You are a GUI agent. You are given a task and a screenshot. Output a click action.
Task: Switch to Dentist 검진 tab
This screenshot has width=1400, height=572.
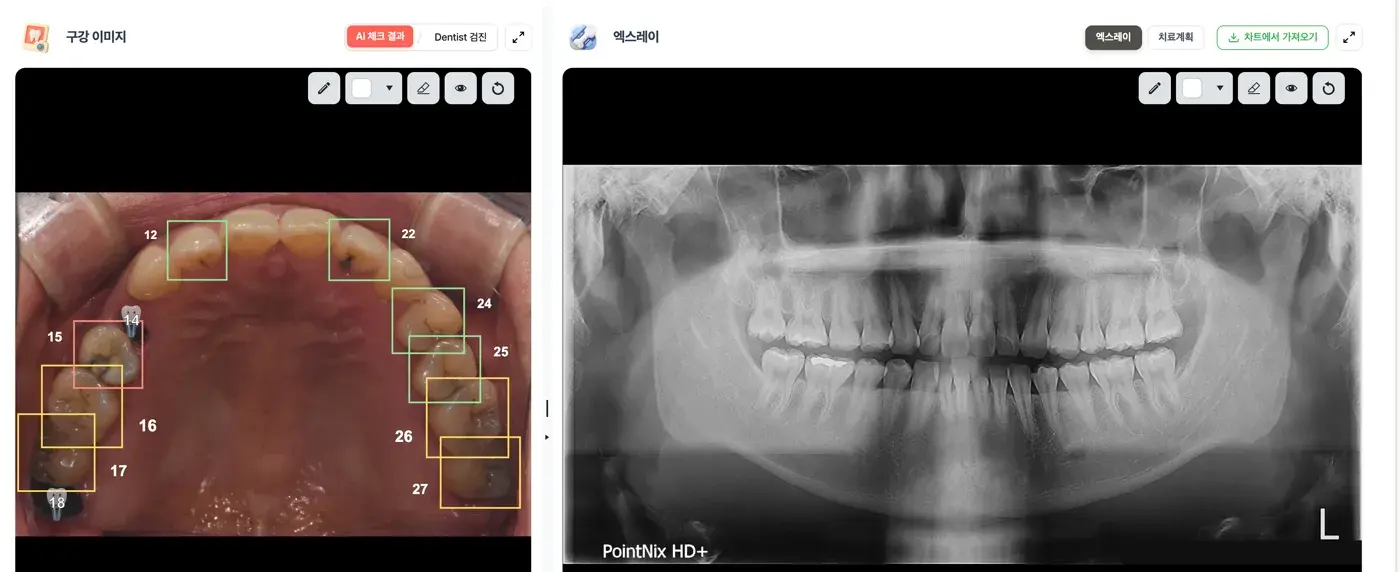(x=460, y=37)
